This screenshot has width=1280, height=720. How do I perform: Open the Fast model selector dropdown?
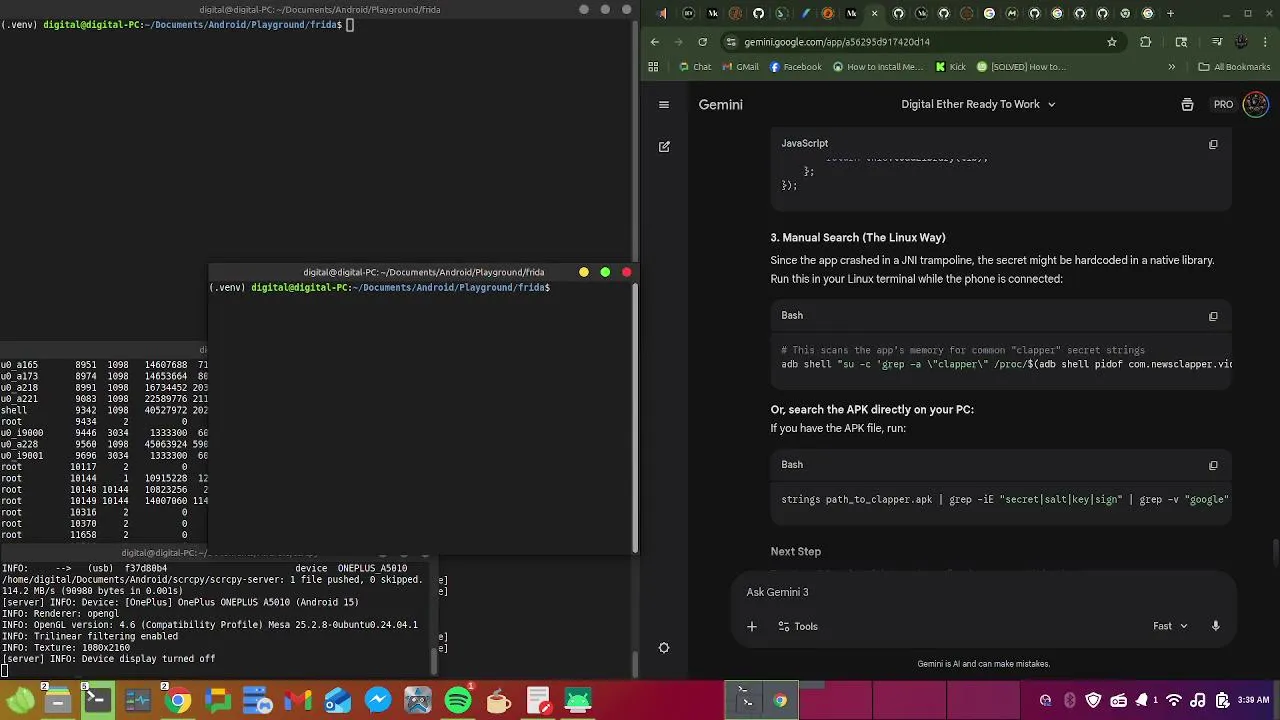pos(1170,626)
